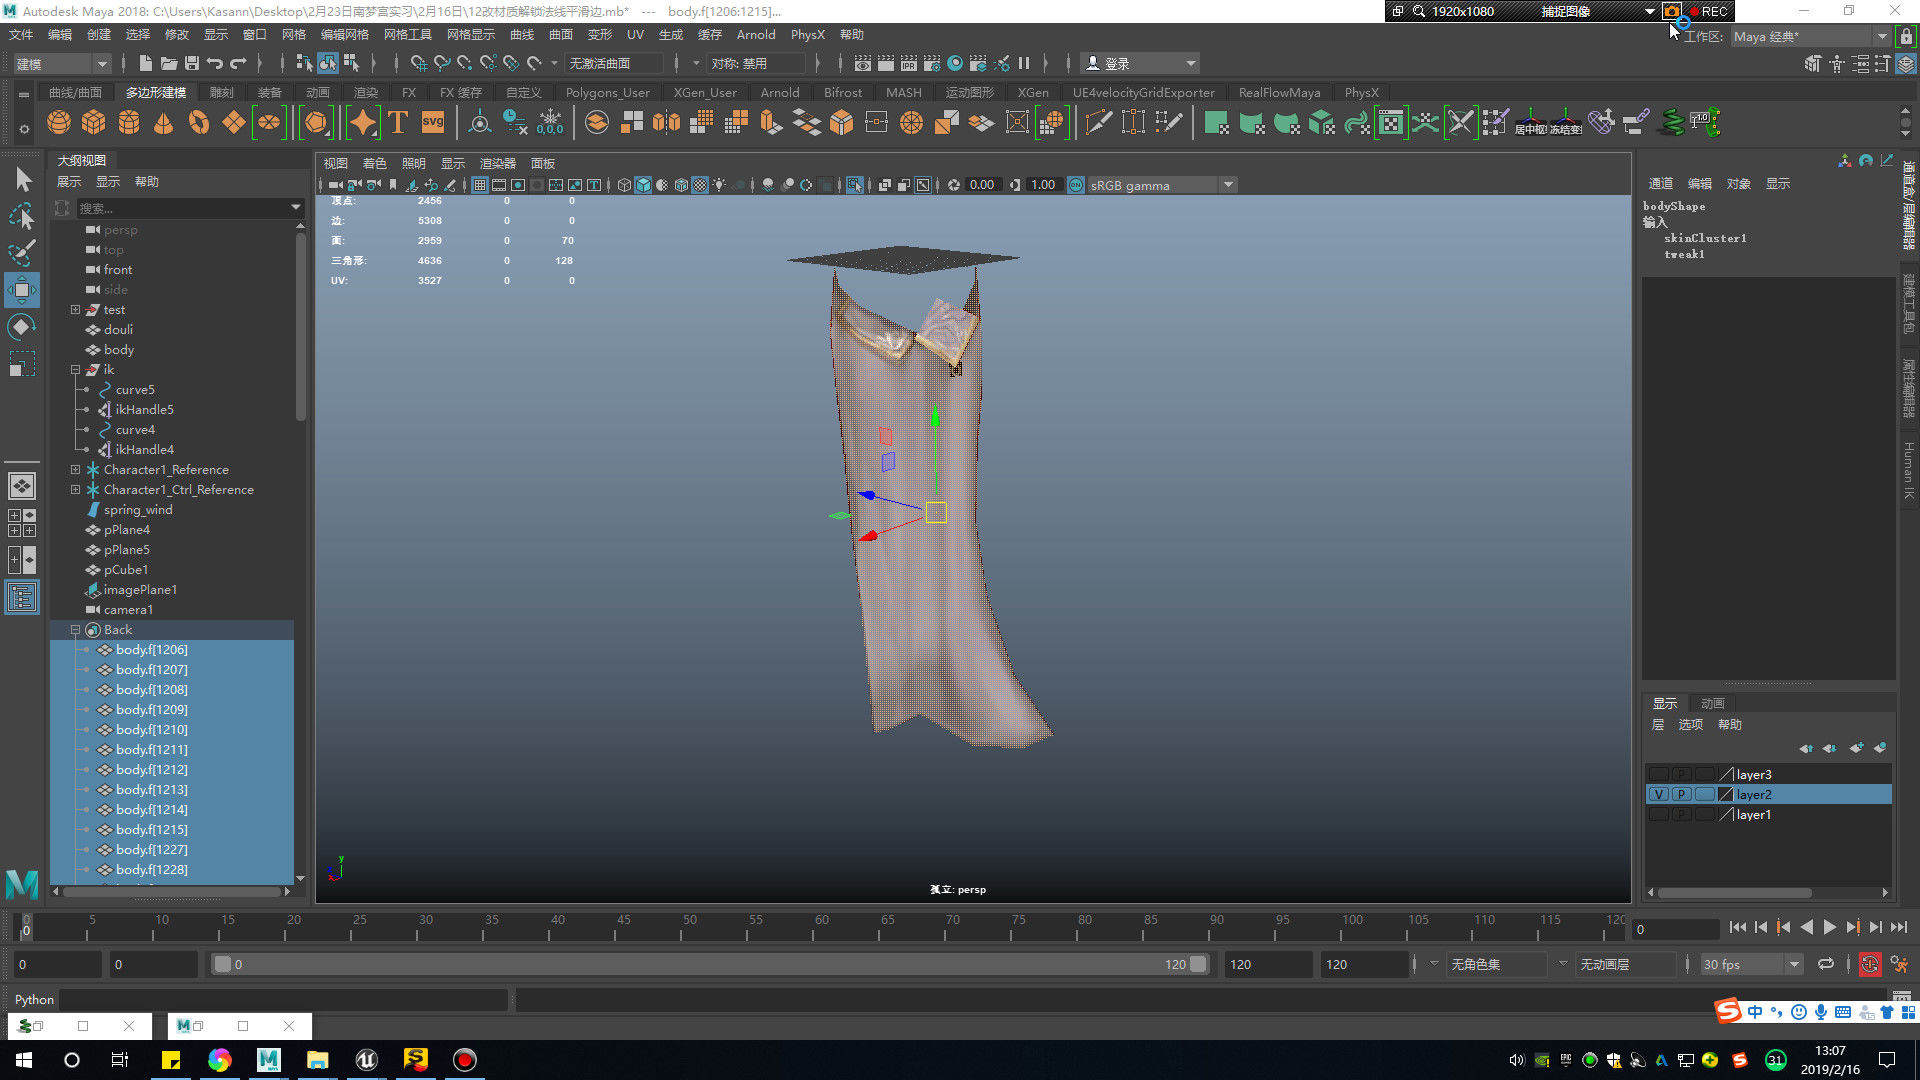The height and width of the screenshot is (1080, 1920).
Task: Expand Character1_Reference in outliner
Action: 75,470
